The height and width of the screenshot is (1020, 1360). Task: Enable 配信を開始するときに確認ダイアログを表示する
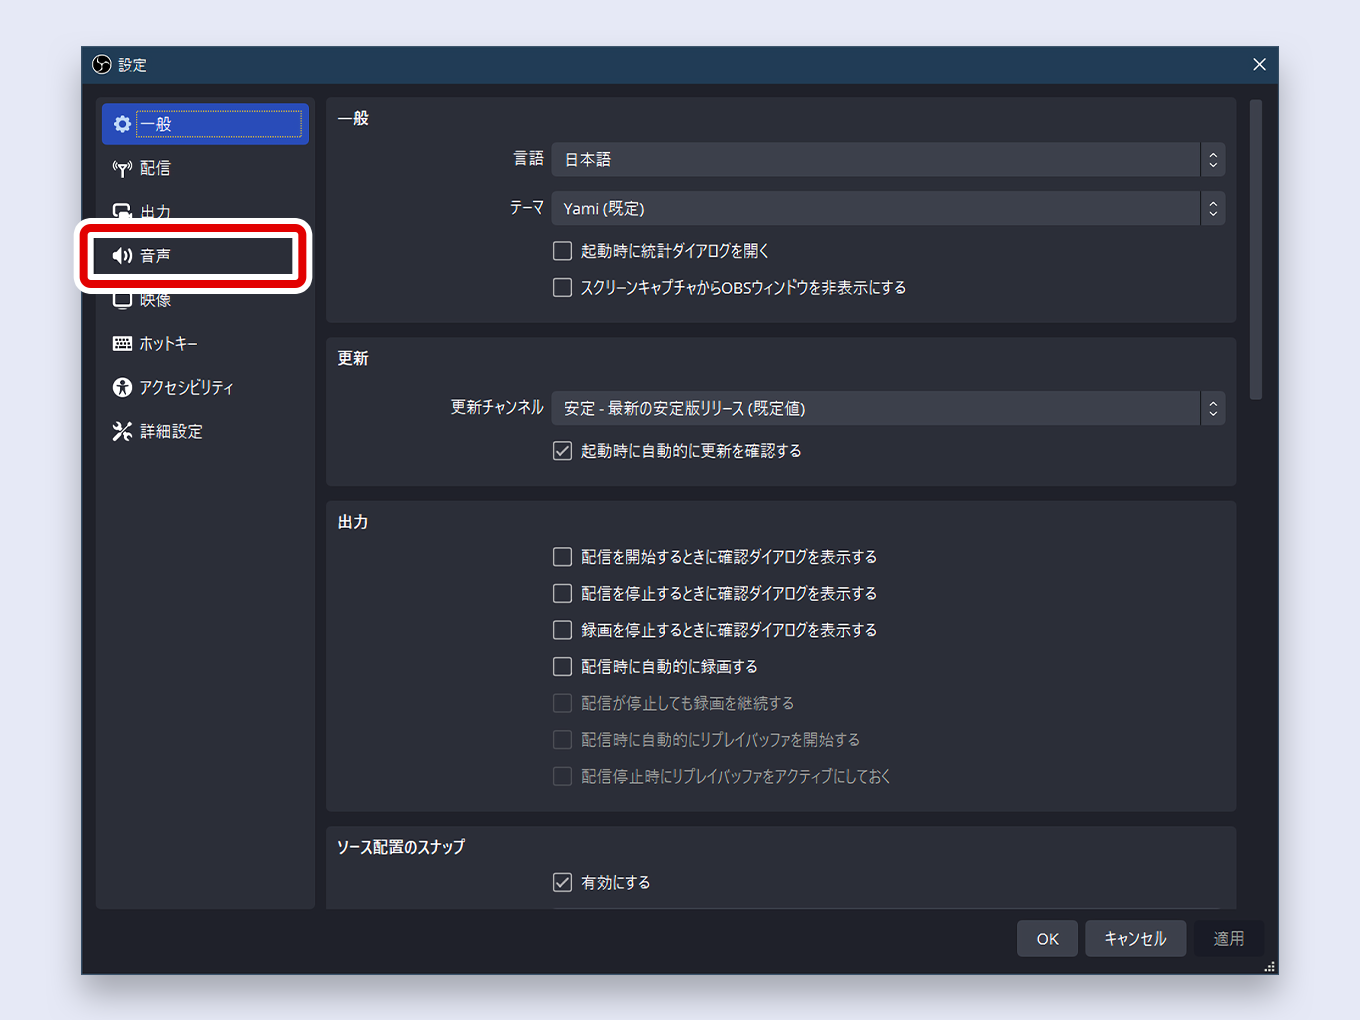(563, 557)
